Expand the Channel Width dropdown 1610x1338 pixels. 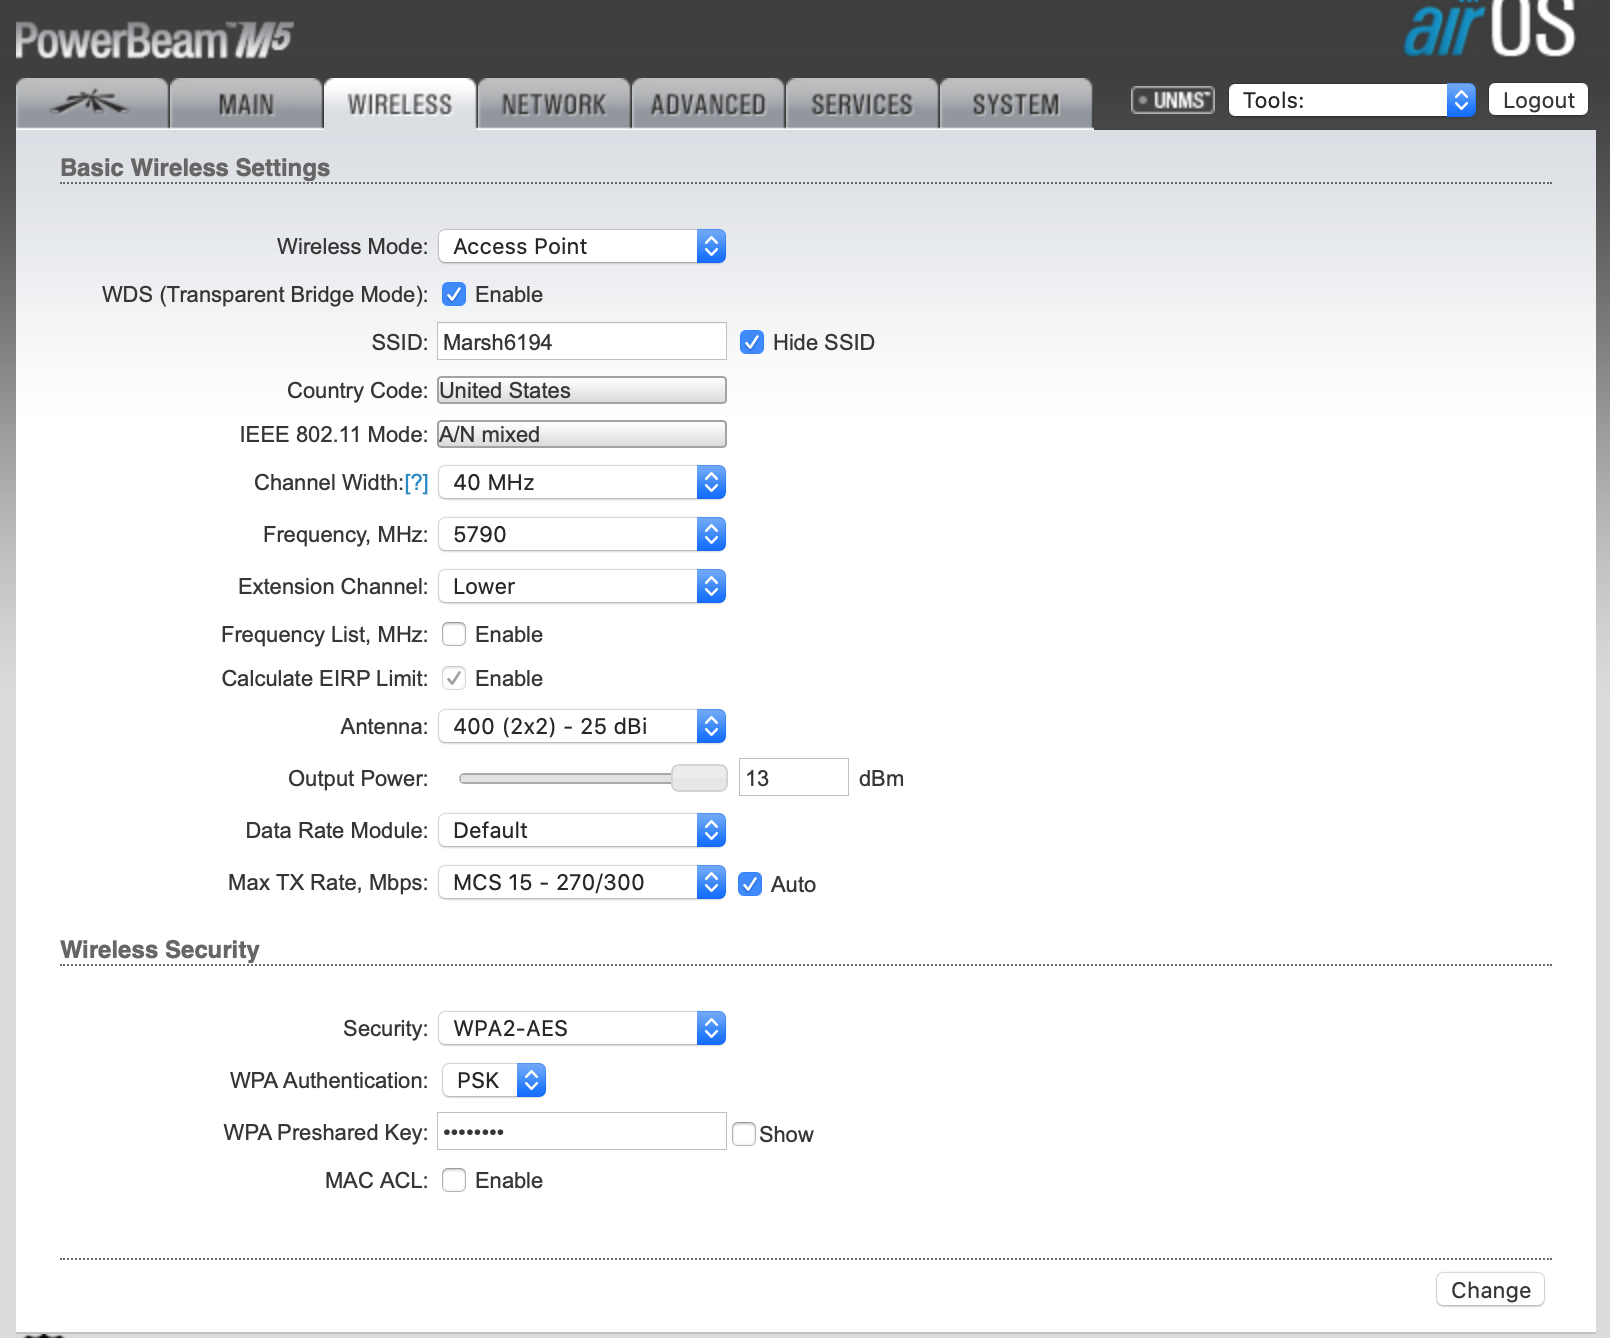(582, 482)
